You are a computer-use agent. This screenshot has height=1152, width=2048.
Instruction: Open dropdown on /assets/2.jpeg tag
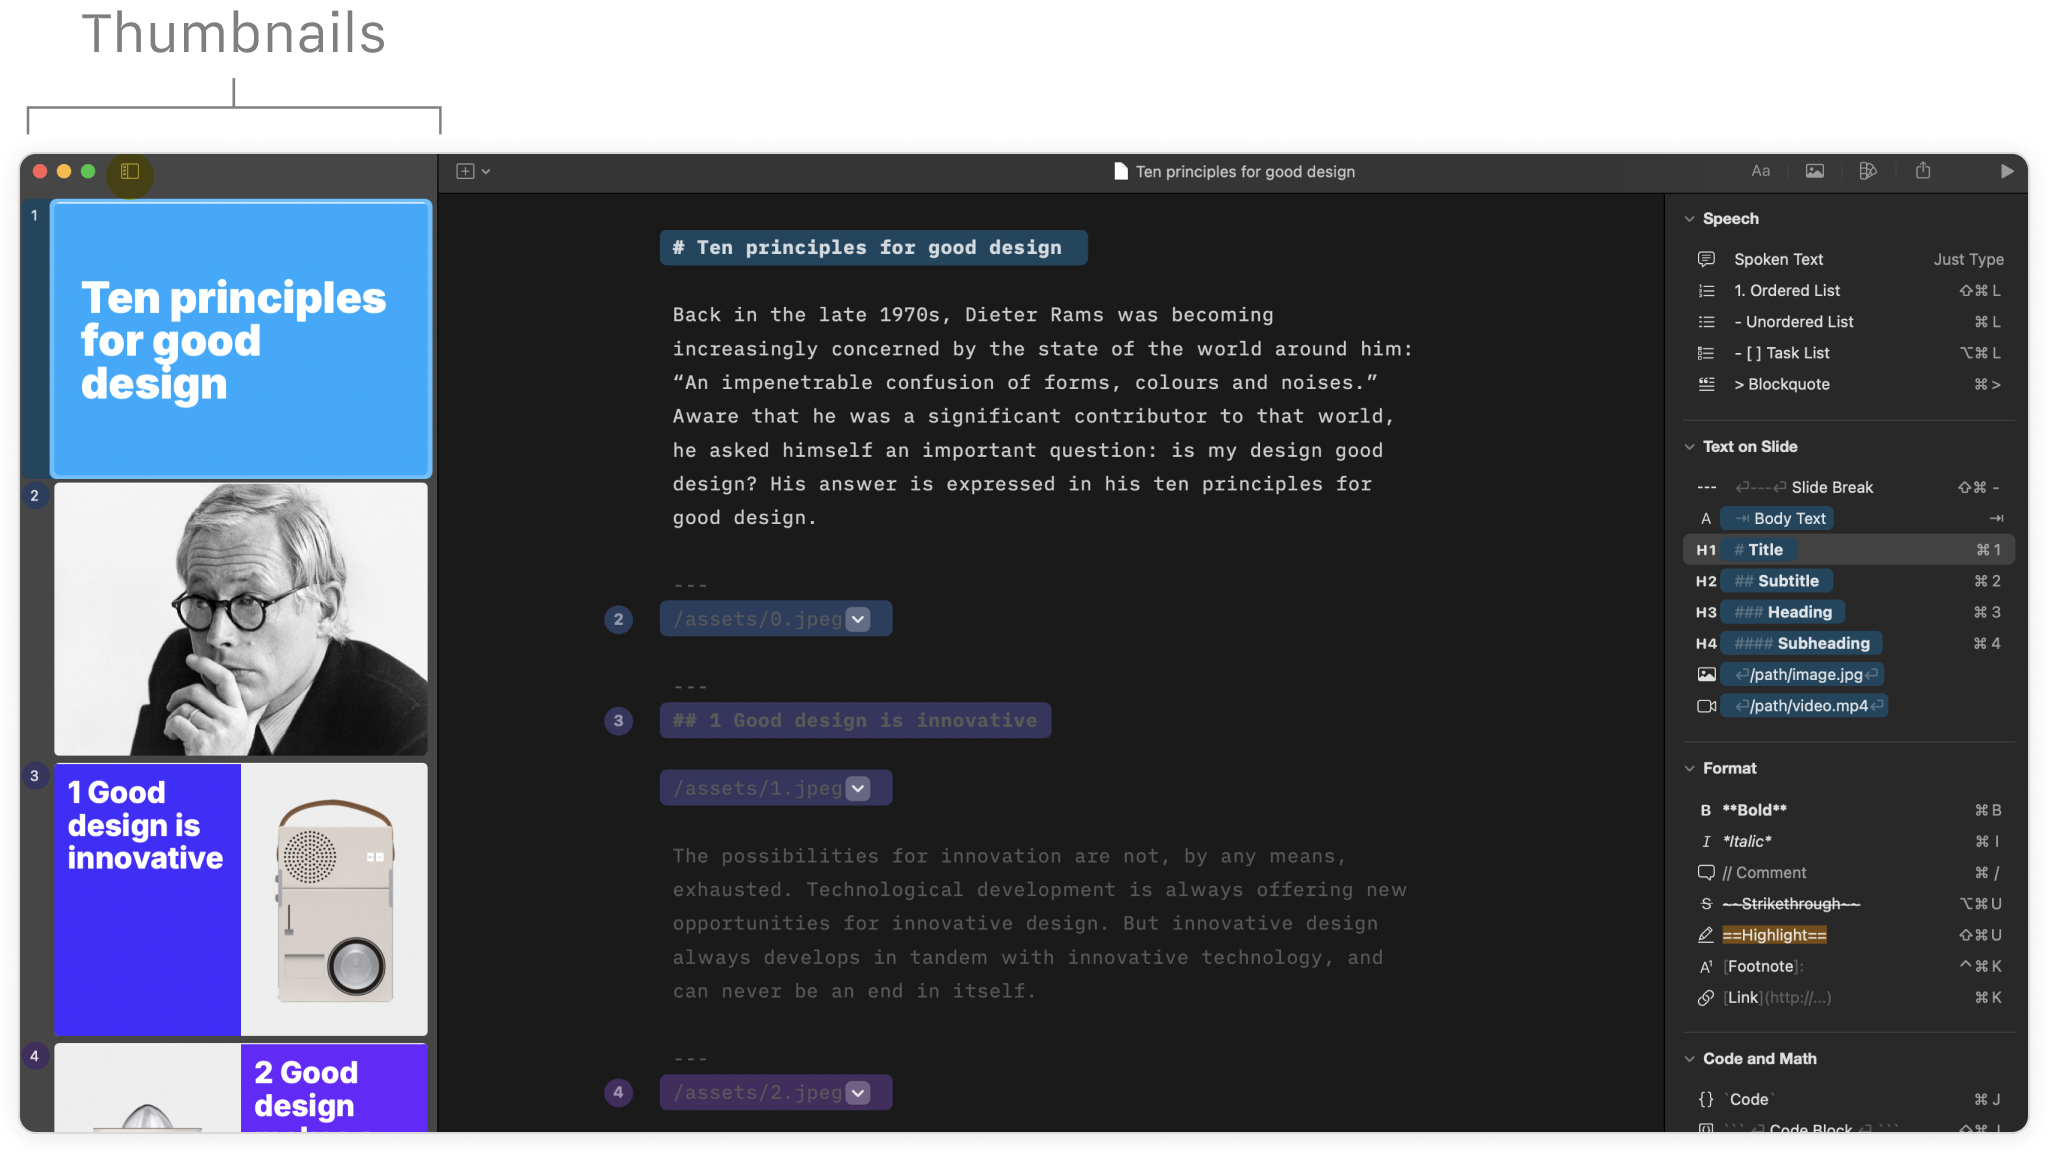858,1093
